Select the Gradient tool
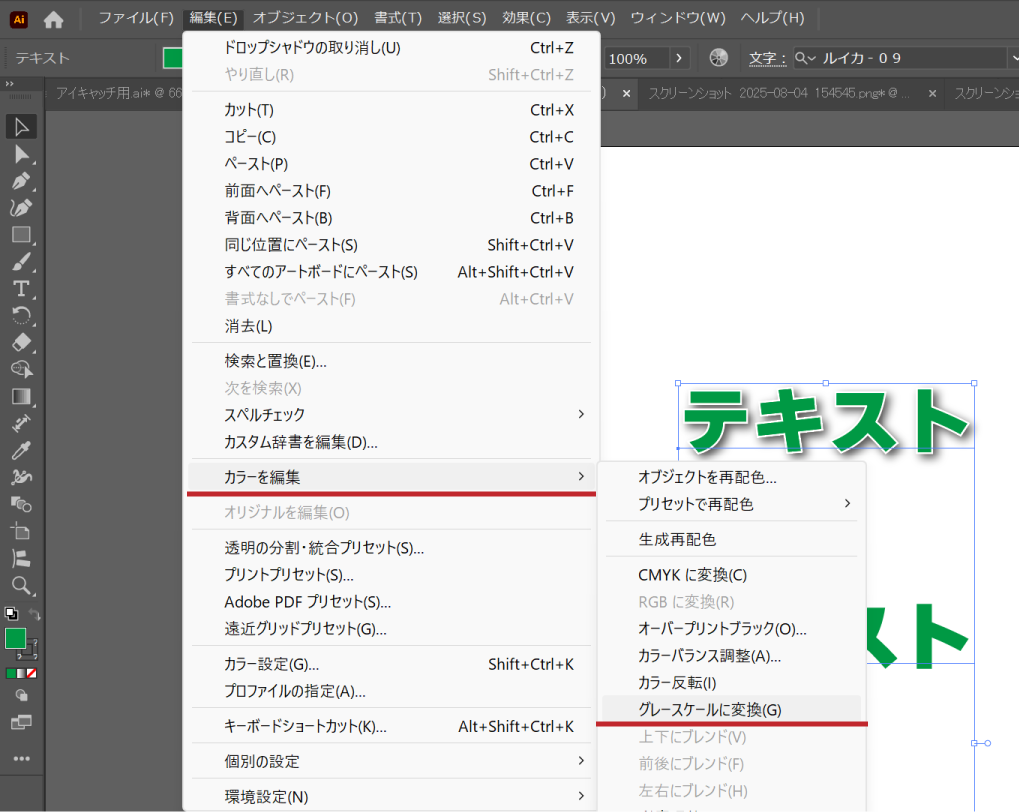Image resolution: width=1019 pixels, height=812 pixels. click(21, 397)
